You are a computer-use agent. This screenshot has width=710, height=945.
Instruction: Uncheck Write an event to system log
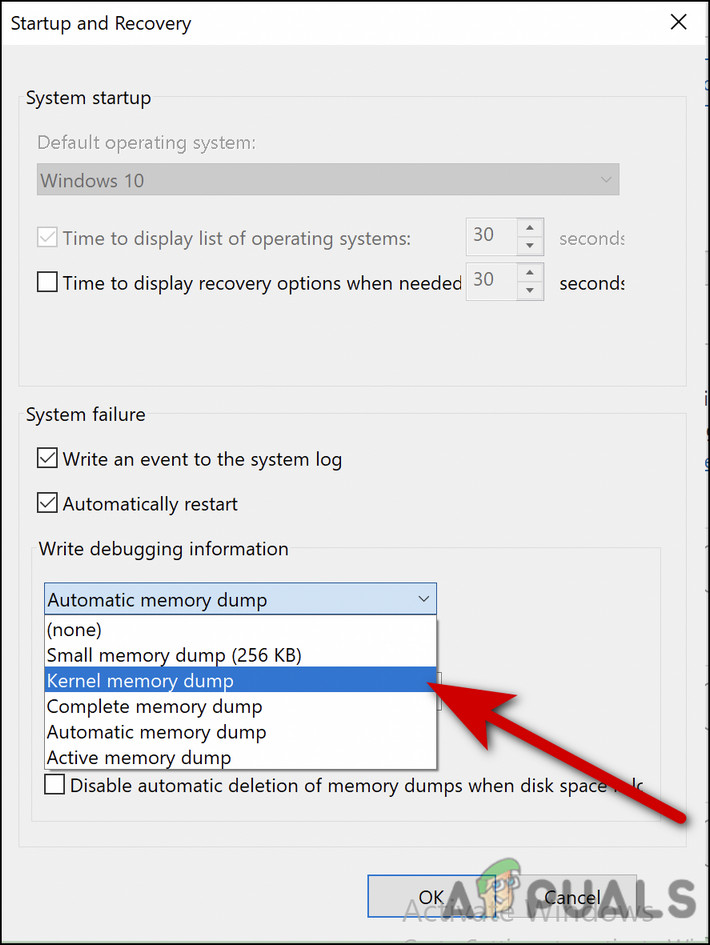(x=47, y=458)
